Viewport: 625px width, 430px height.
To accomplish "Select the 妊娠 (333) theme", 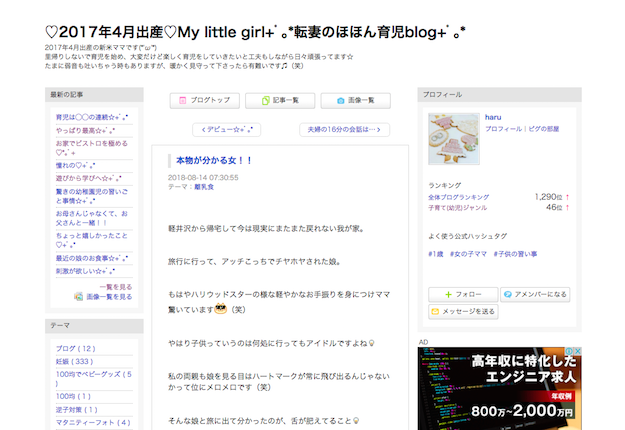I will [x=77, y=361].
